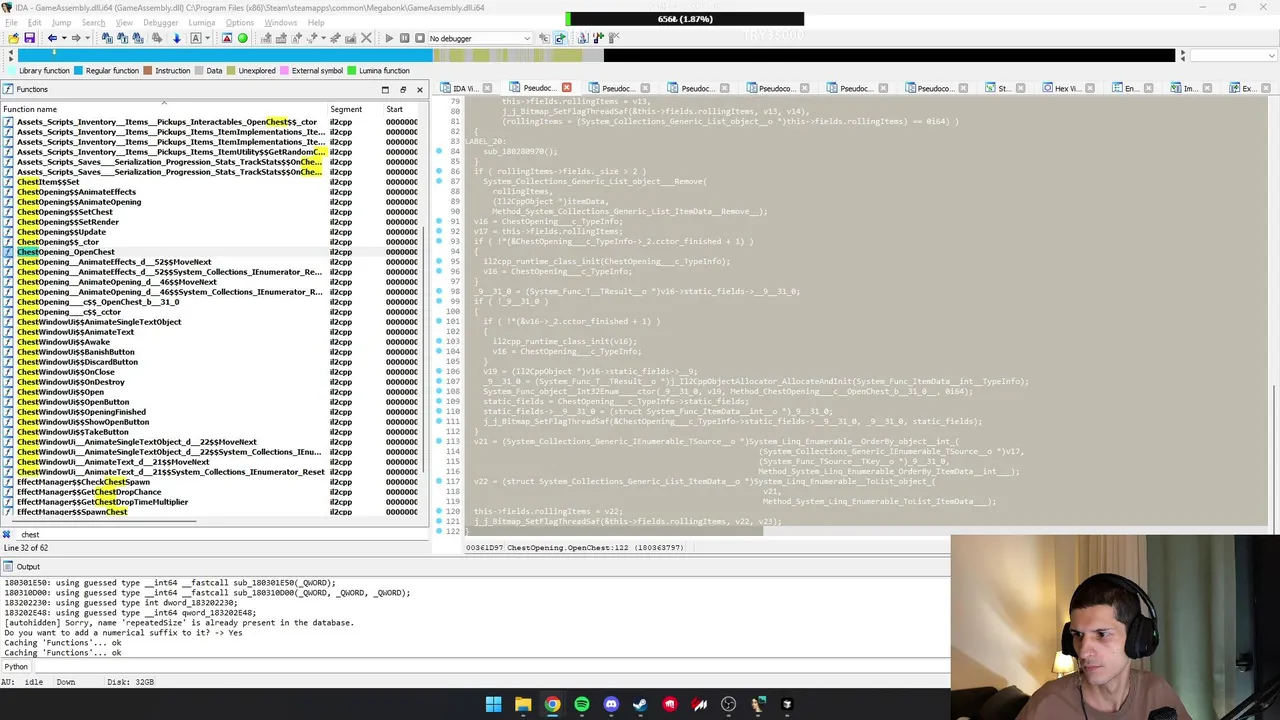Click the breakpoint dot at line 101
The image size is (1280, 720).
click(x=439, y=322)
